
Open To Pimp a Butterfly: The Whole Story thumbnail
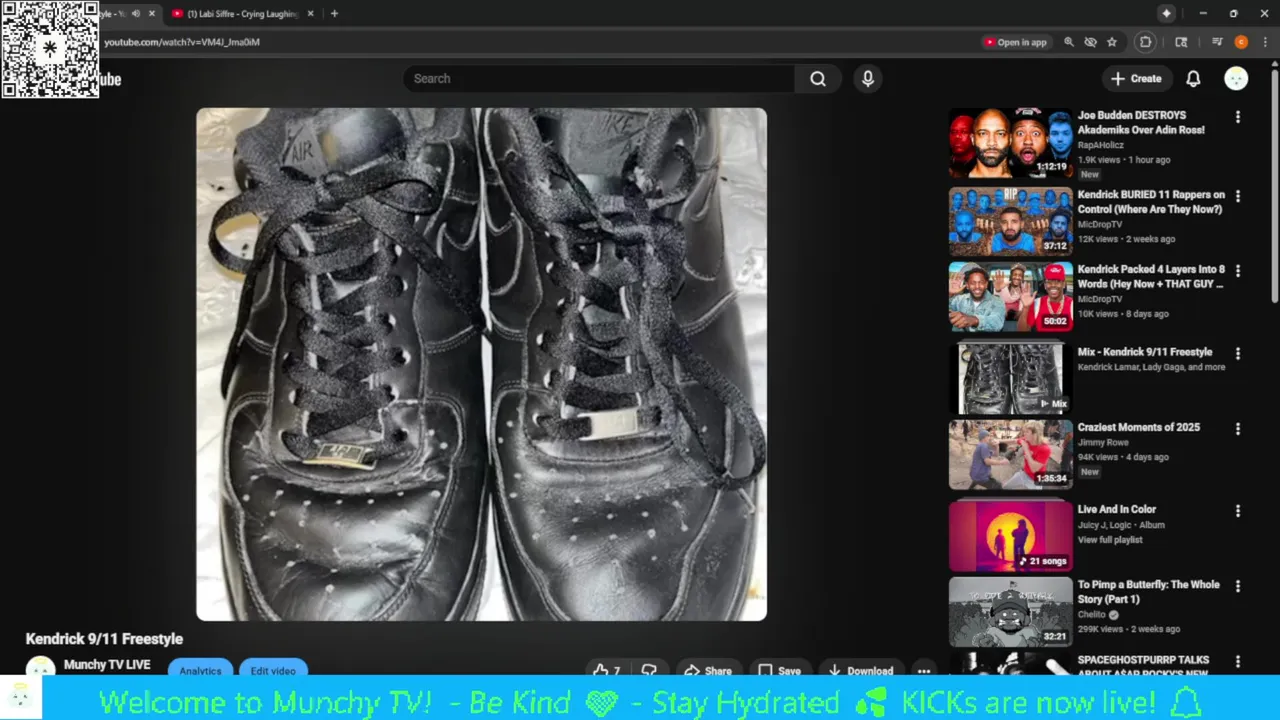click(x=1010, y=611)
